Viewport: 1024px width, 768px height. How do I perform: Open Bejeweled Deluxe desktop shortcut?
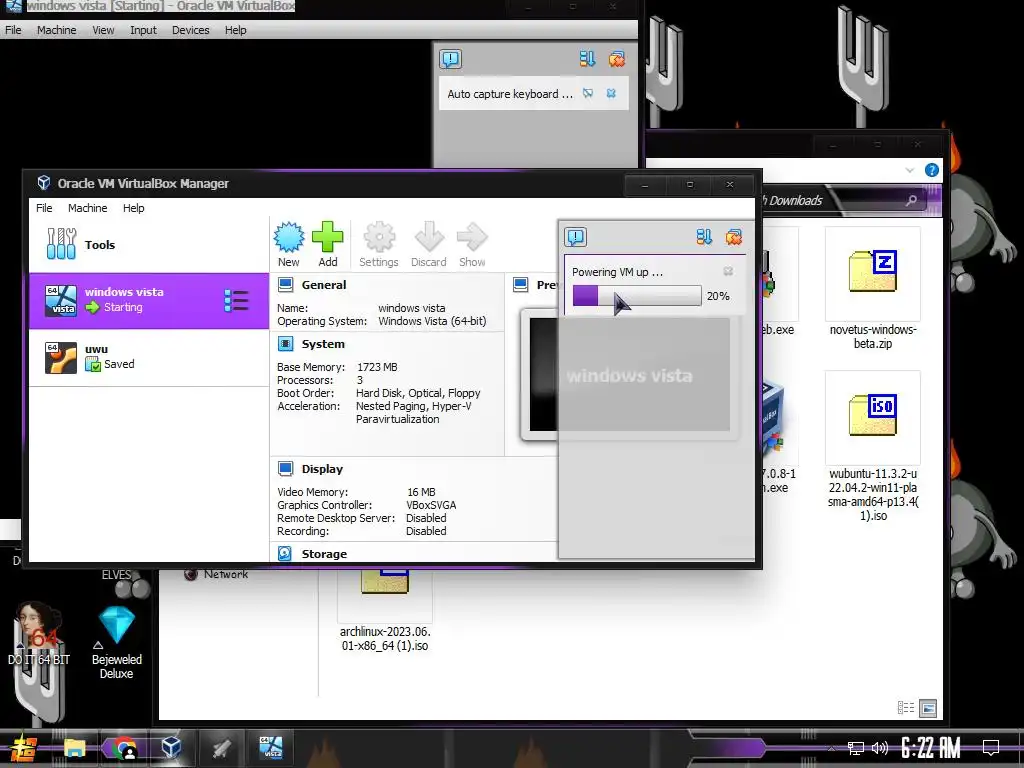[x=116, y=641]
